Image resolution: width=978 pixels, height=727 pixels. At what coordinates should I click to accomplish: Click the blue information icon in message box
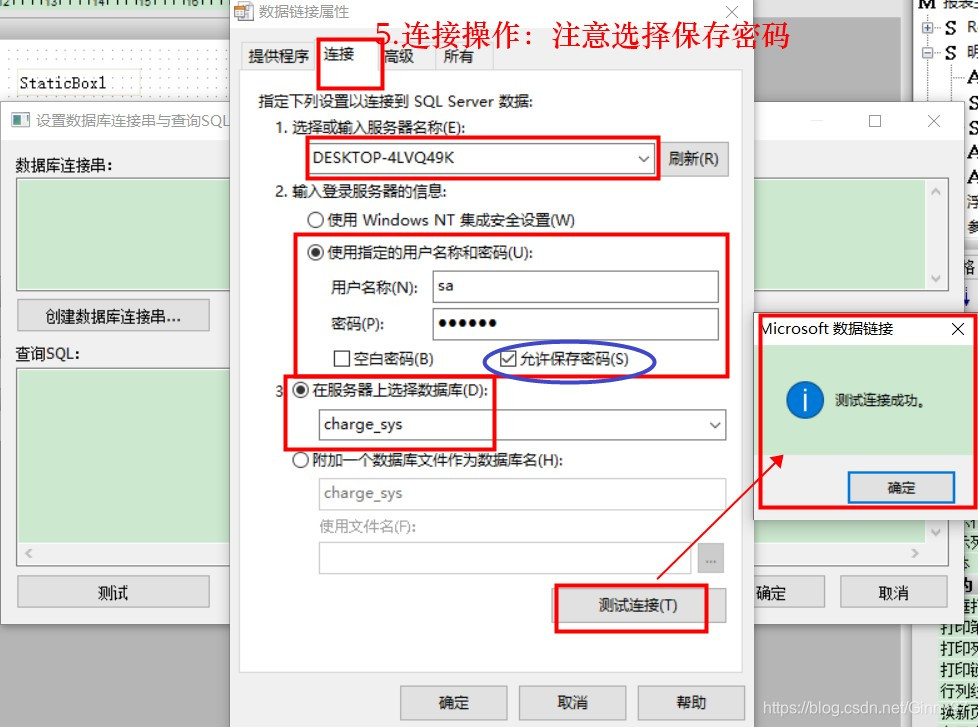click(805, 400)
